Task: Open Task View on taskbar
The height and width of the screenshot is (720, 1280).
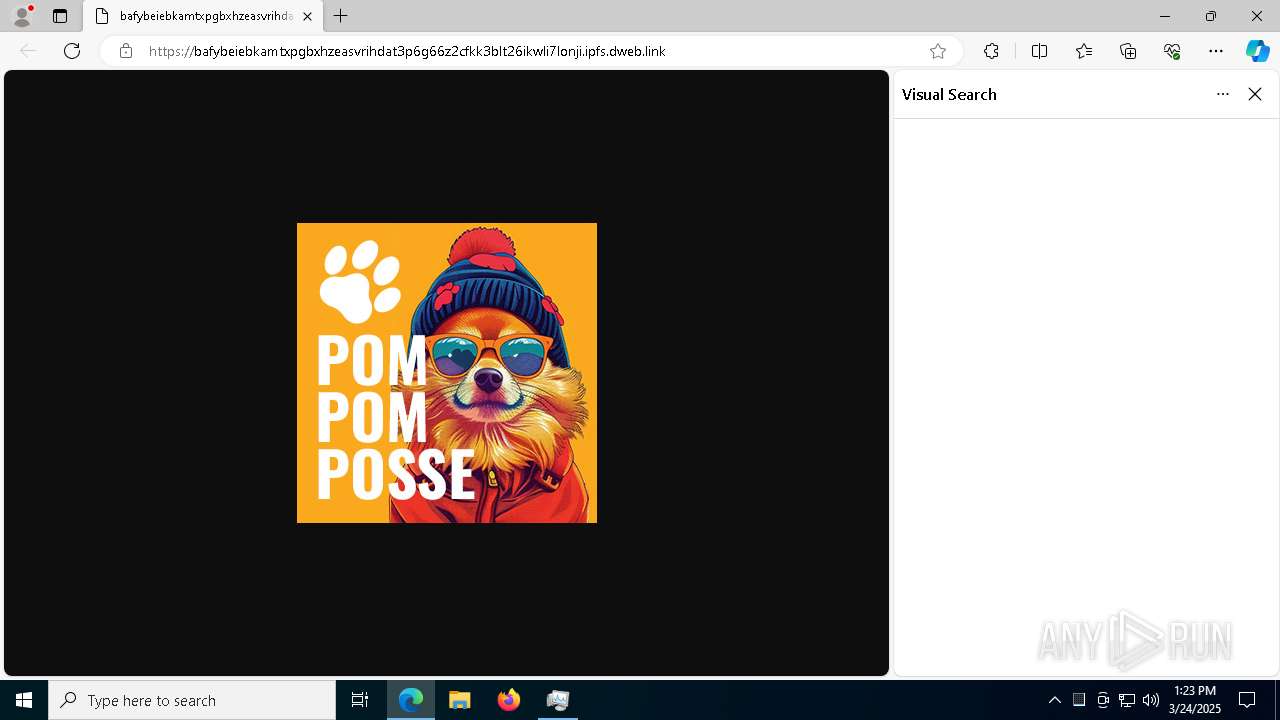Action: click(x=360, y=700)
